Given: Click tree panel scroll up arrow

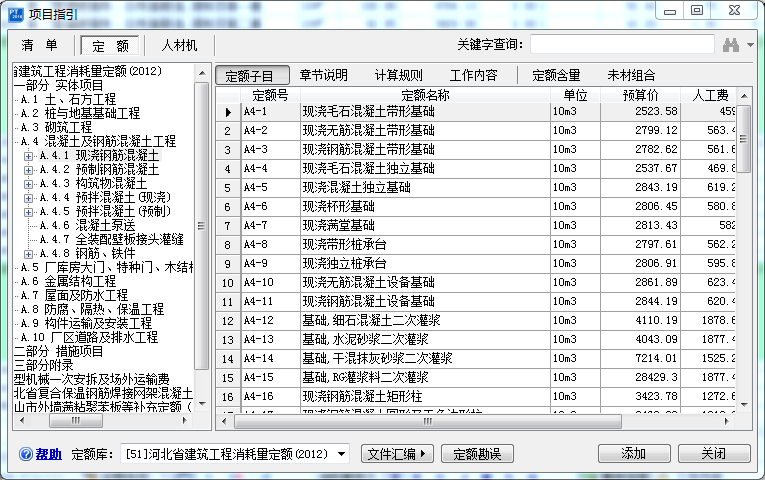Looking at the screenshot, I should pos(202,74).
